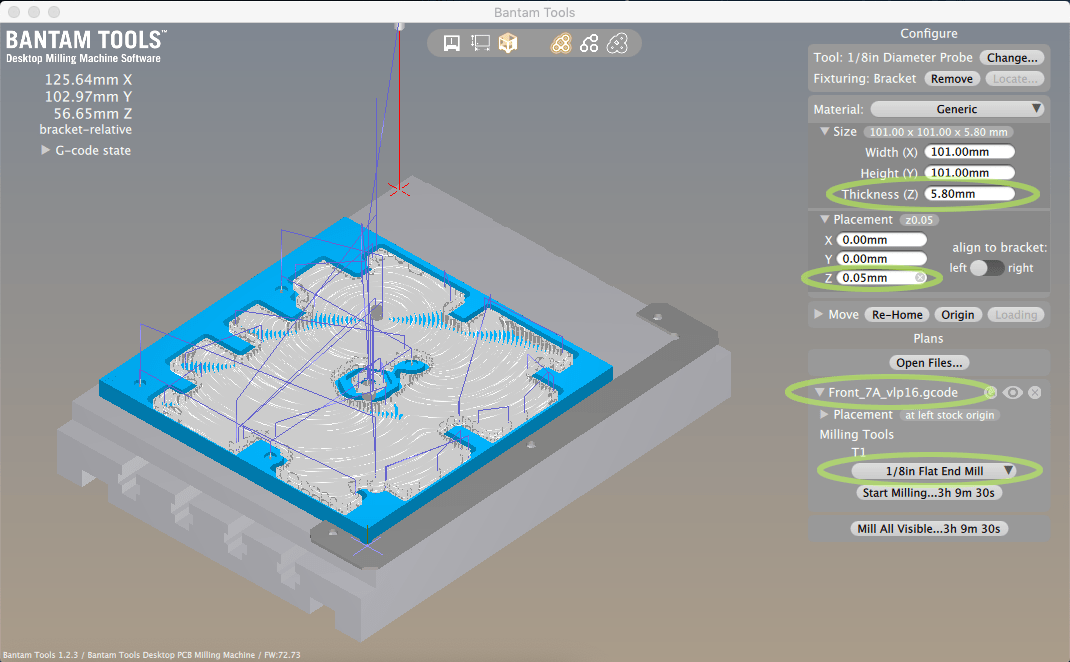Click the 56.65mm Z coordinate readout

93,114
